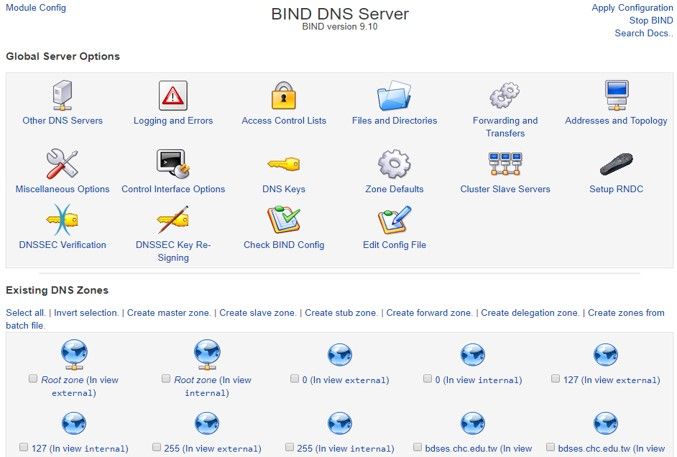Click the DNSSEC Key Re-Signing icon
This screenshot has height=457, width=677.
point(173,220)
